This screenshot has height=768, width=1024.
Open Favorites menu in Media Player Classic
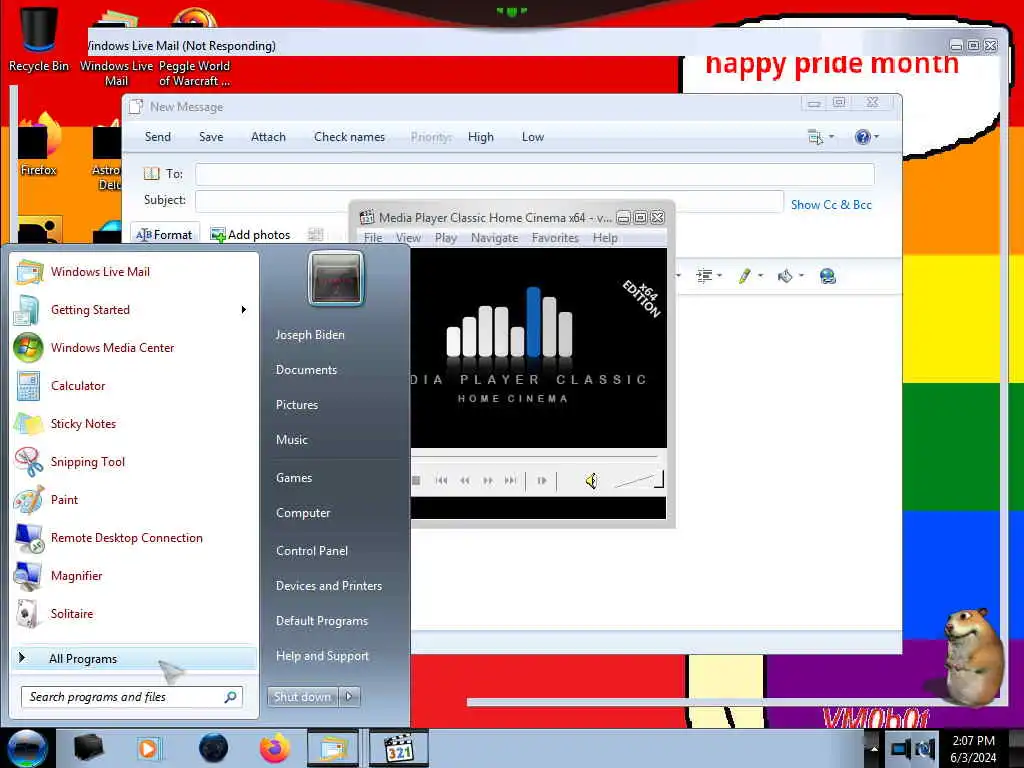[555, 238]
